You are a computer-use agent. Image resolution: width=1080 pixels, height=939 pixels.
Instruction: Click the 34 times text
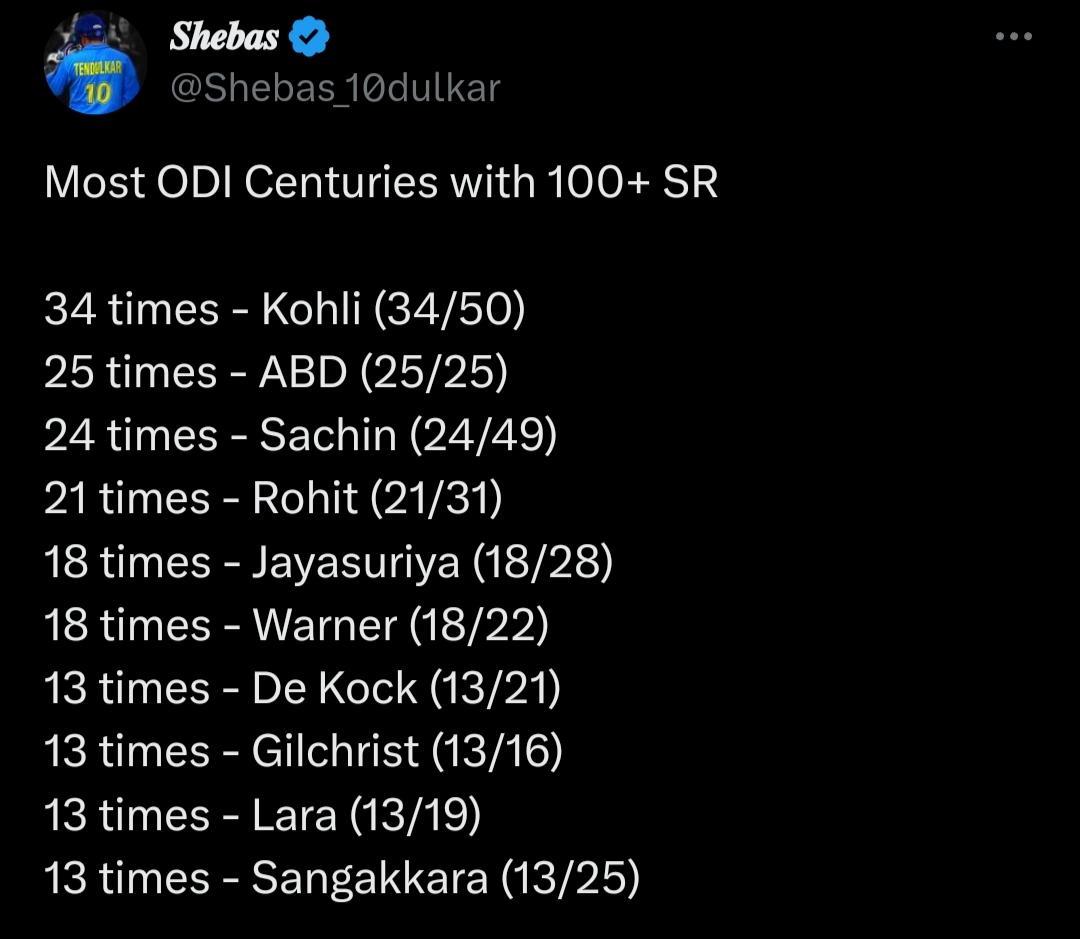coord(132,308)
